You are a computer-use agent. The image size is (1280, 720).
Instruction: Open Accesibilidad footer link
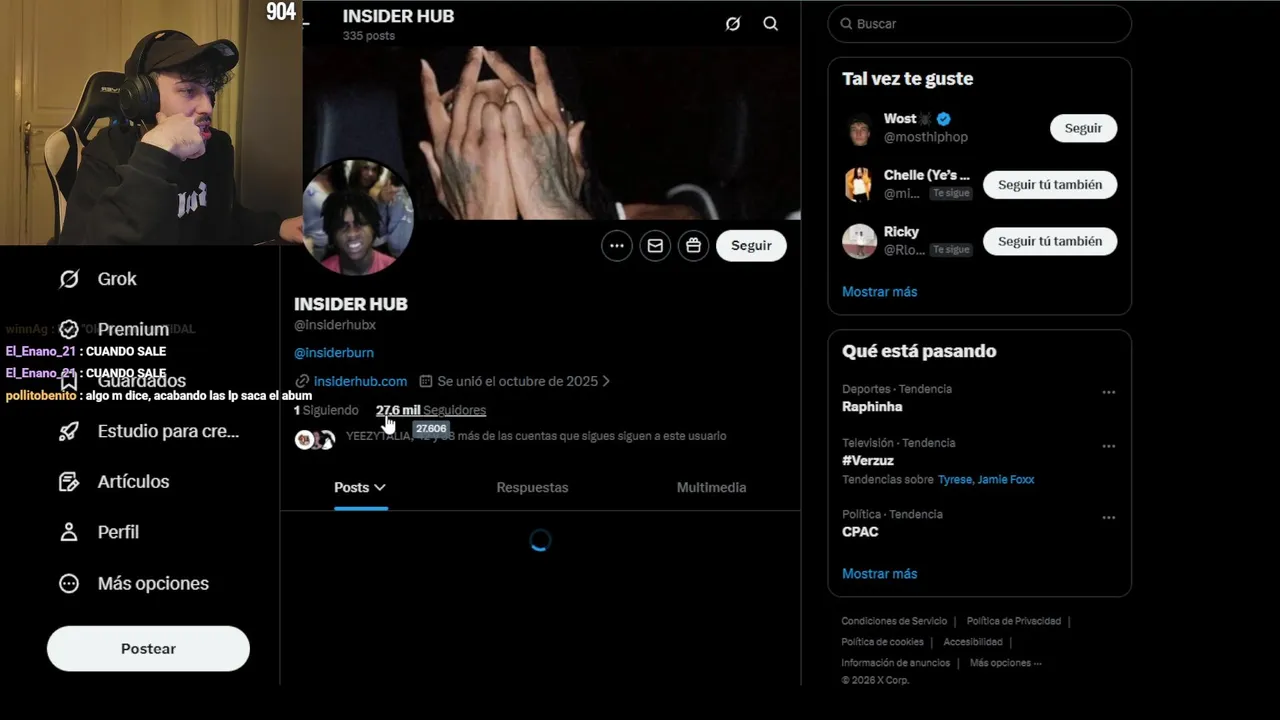click(973, 642)
